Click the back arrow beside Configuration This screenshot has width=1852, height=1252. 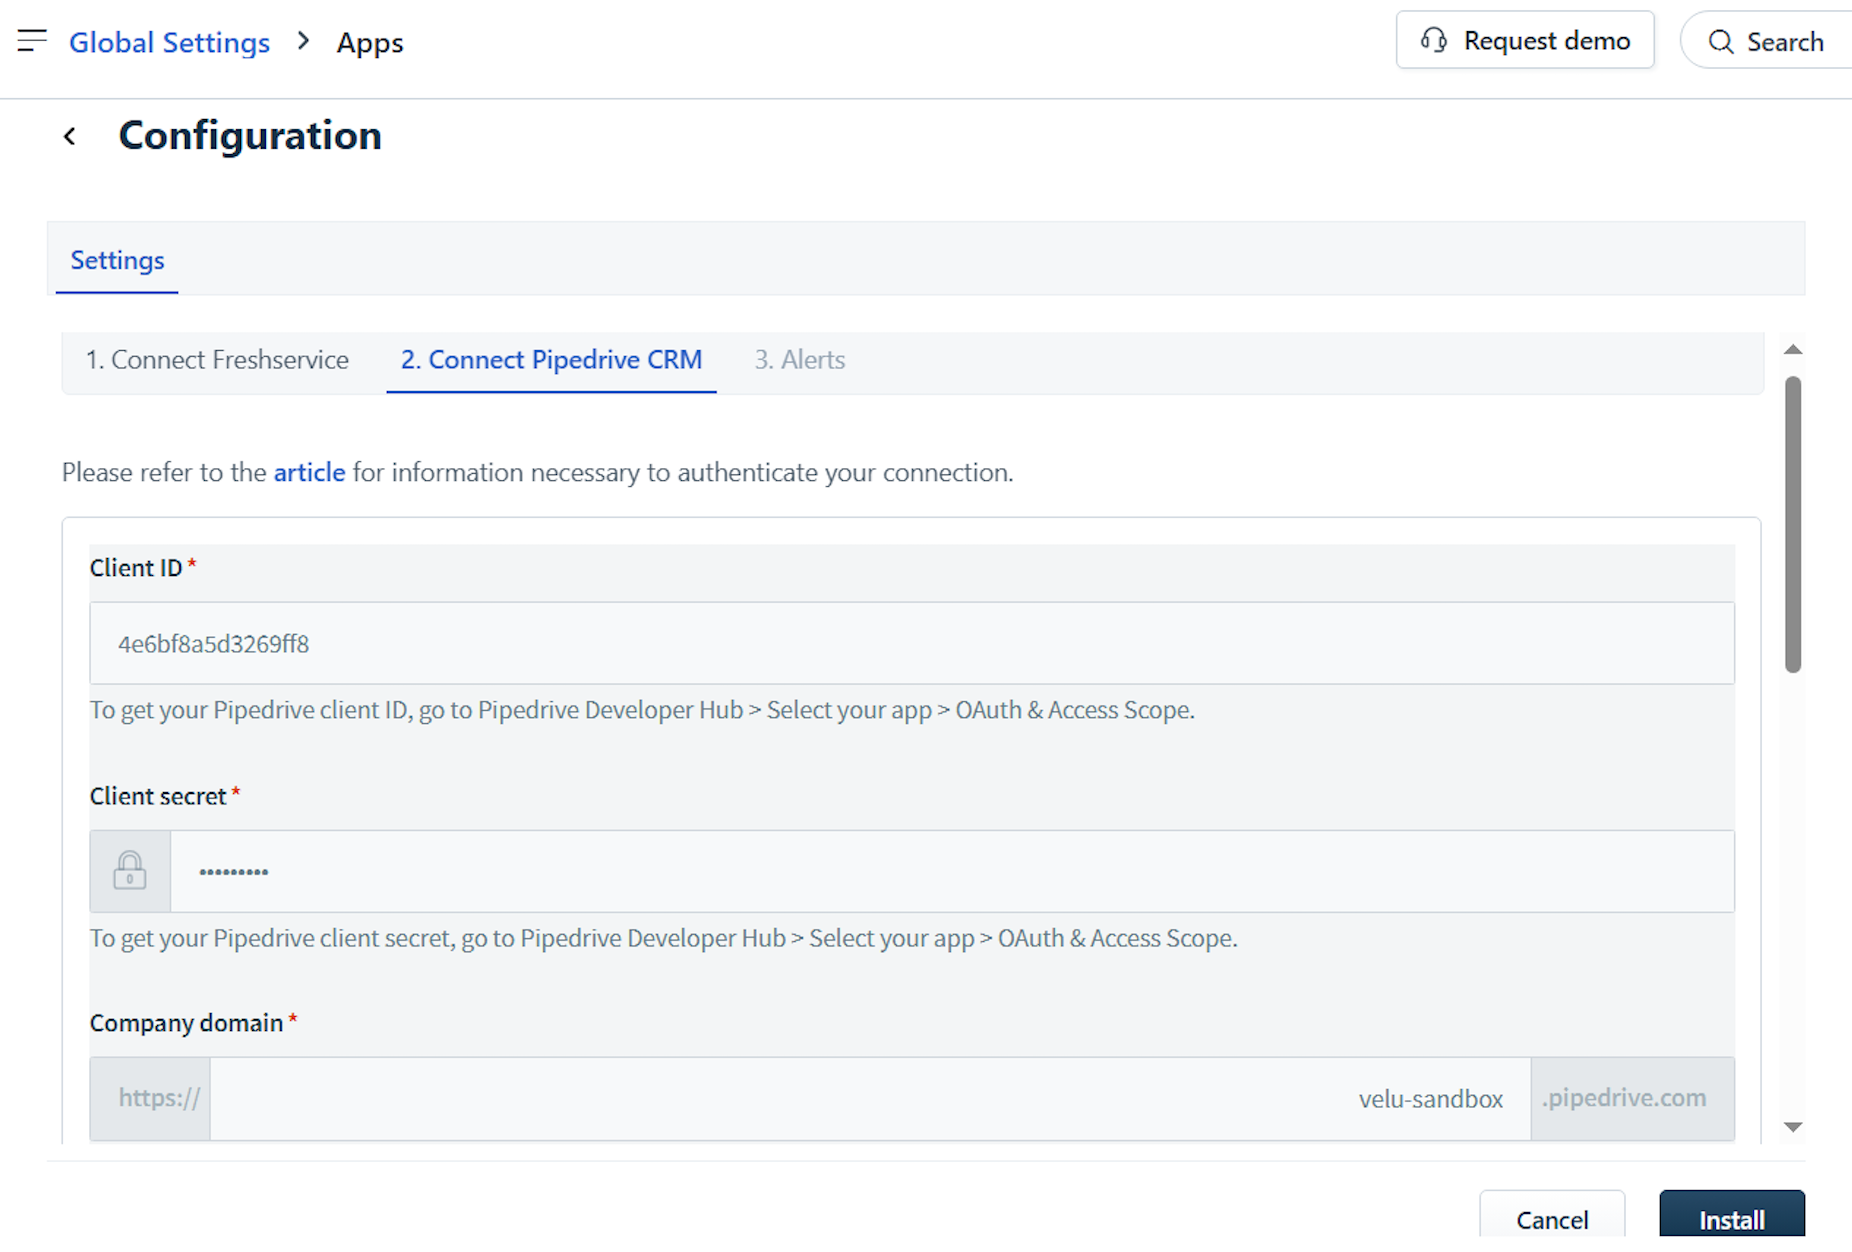[70, 136]
